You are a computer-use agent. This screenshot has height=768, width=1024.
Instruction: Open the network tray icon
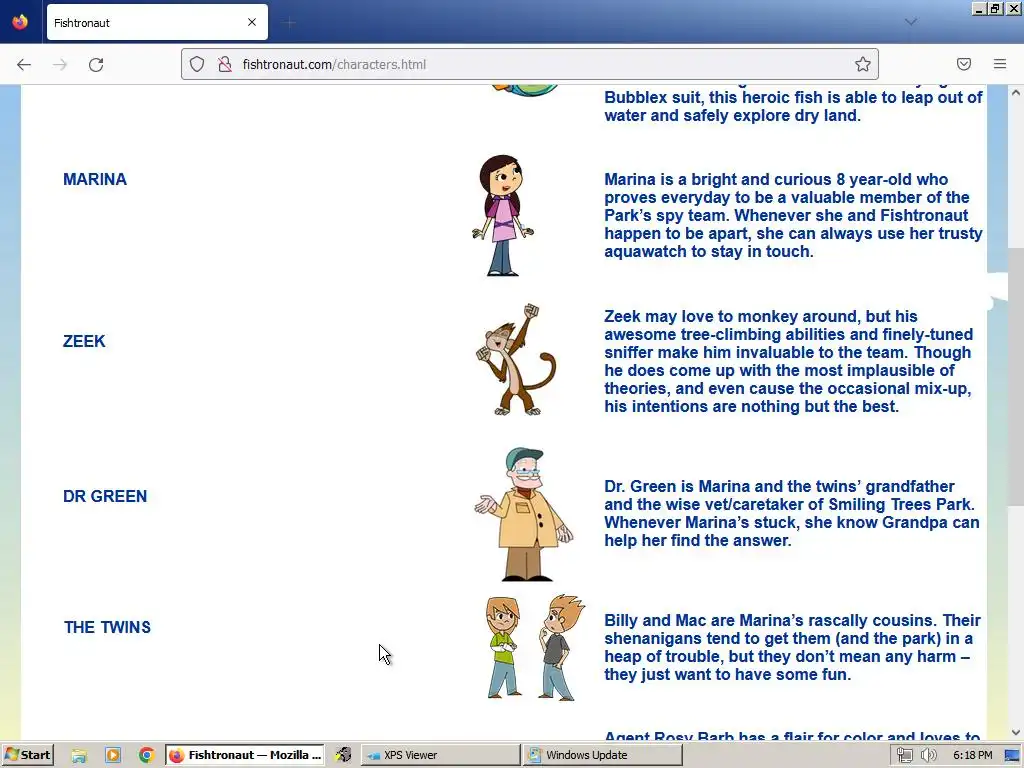click(x=904, y=755)
